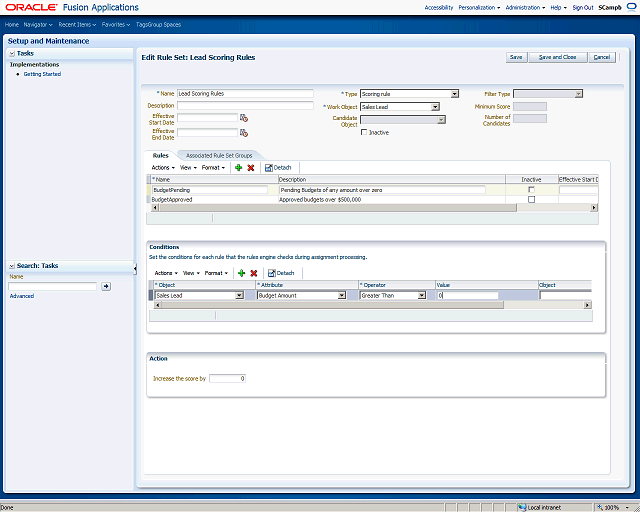
Task: Click inside the Name field Lead Scoring Rules
Action: pos(245,93)
